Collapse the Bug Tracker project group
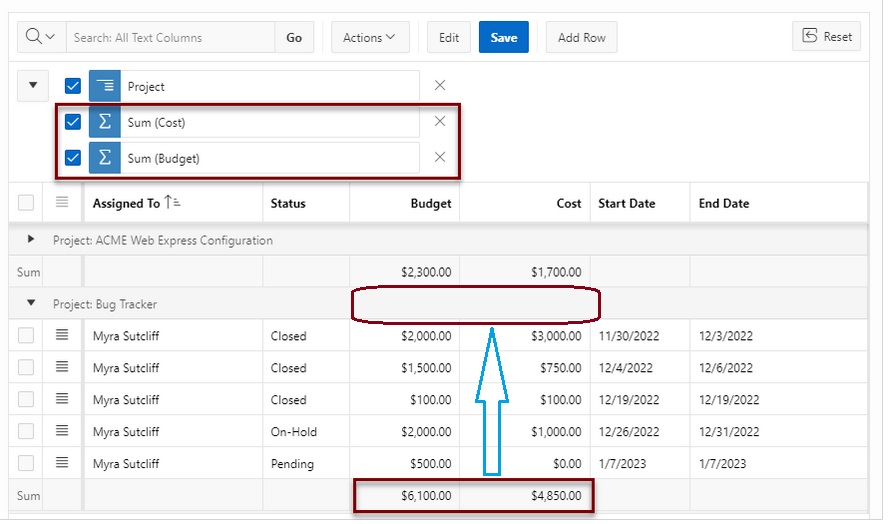 (x=31, y=303)
